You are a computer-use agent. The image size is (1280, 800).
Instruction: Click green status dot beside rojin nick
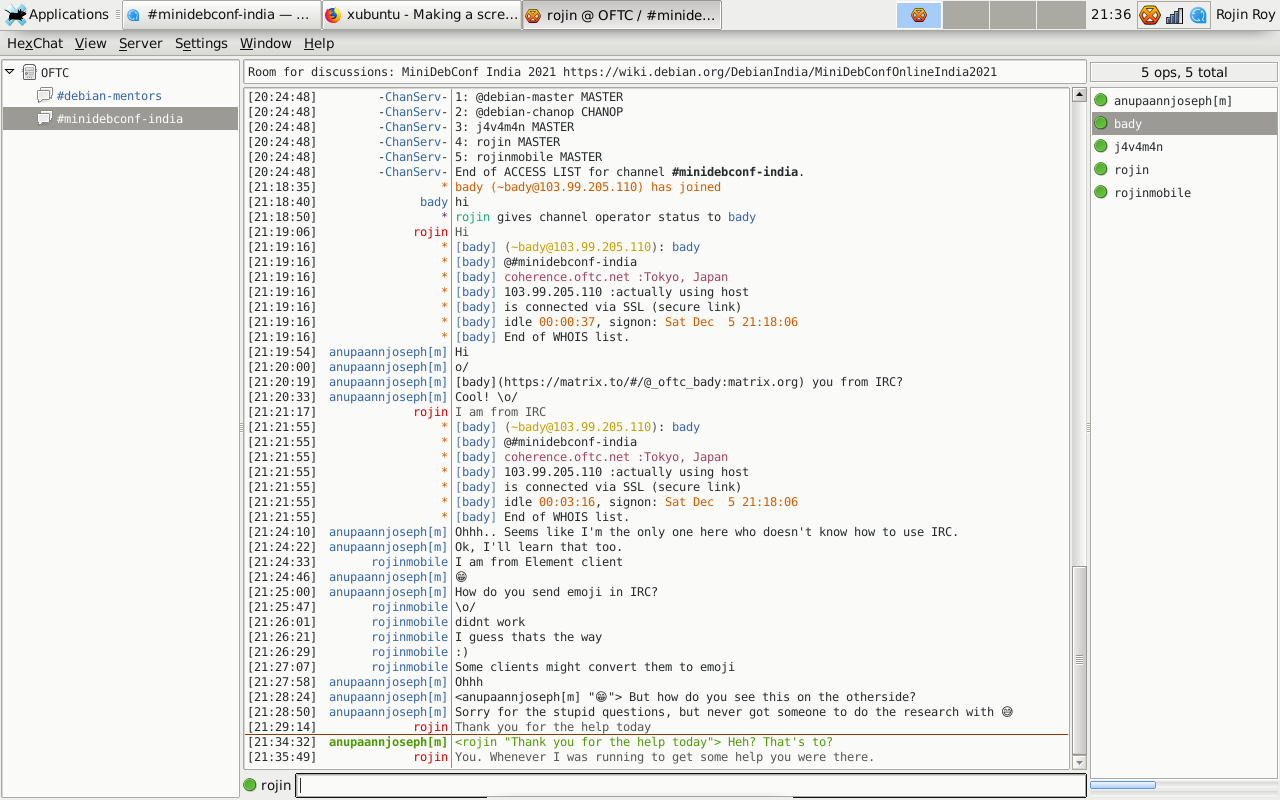tap(250, 785)
